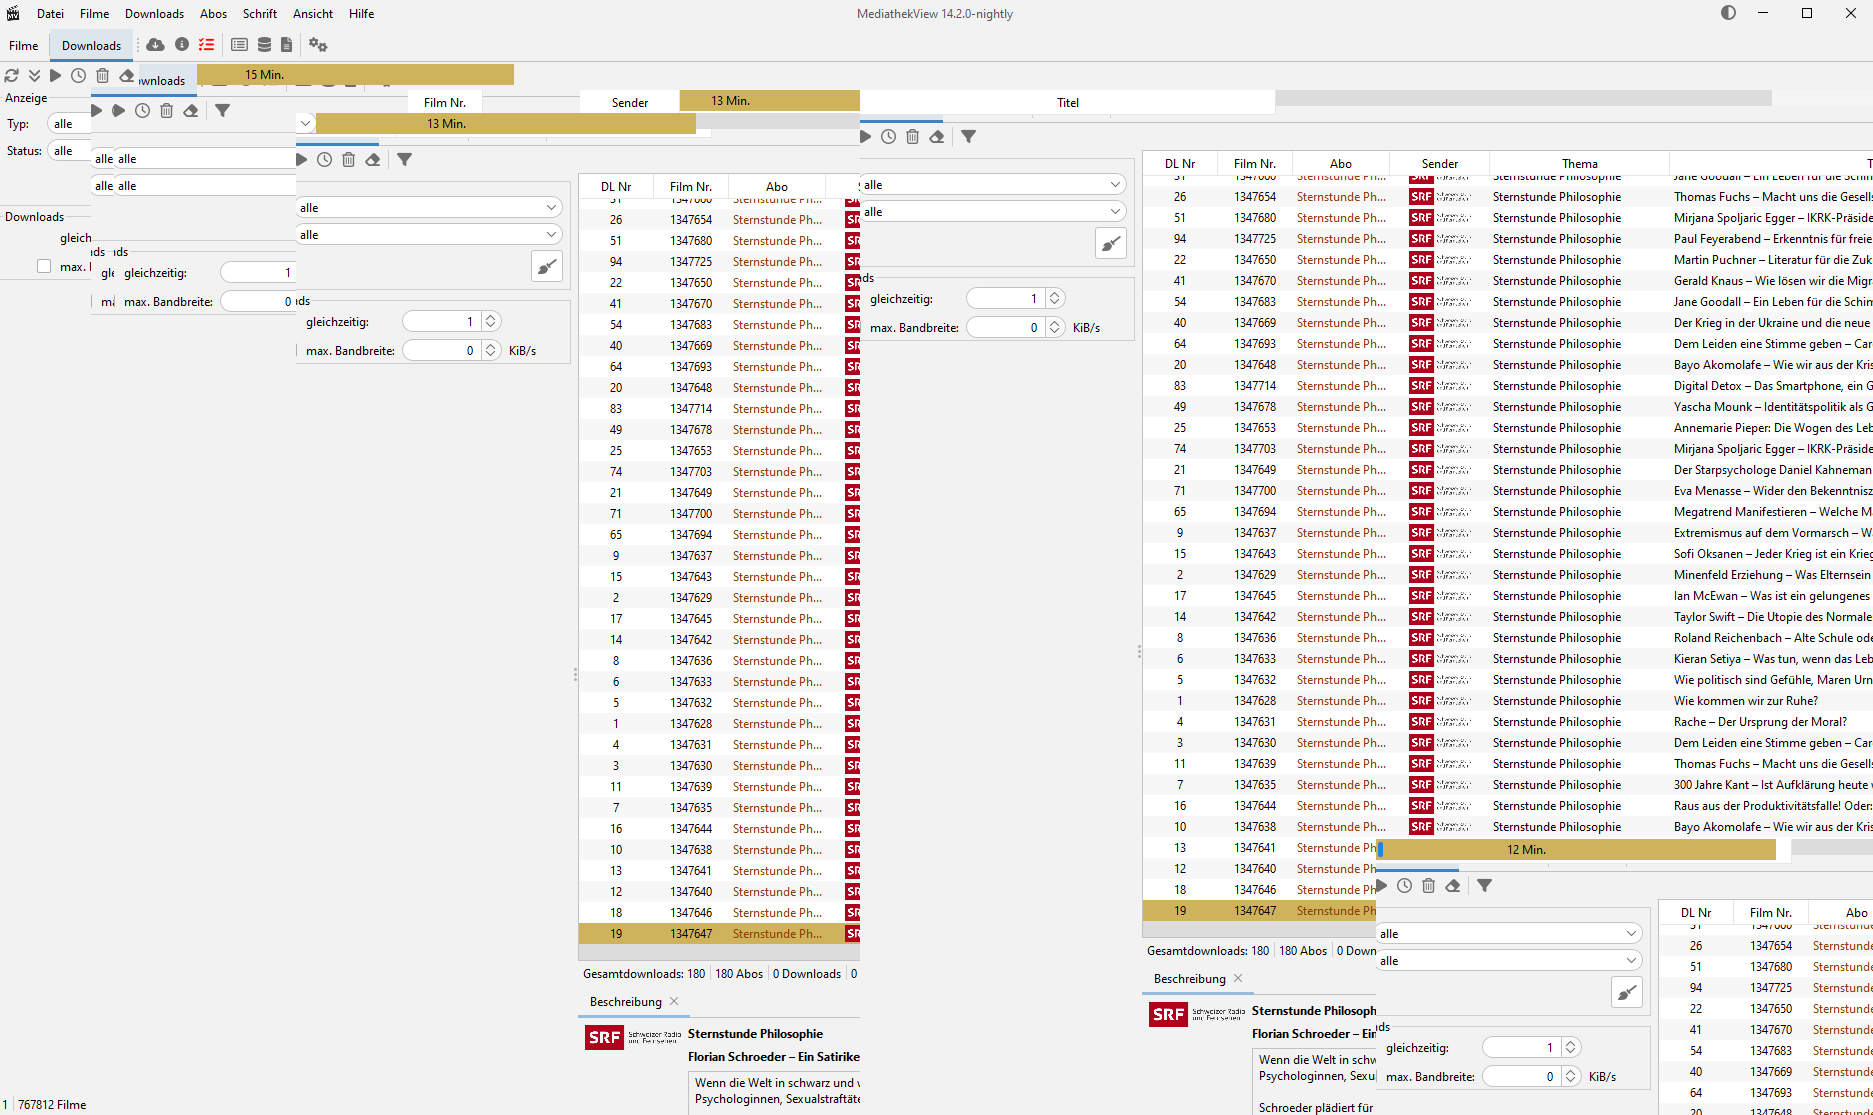Click the cloud download film list icon

point(155,44)
